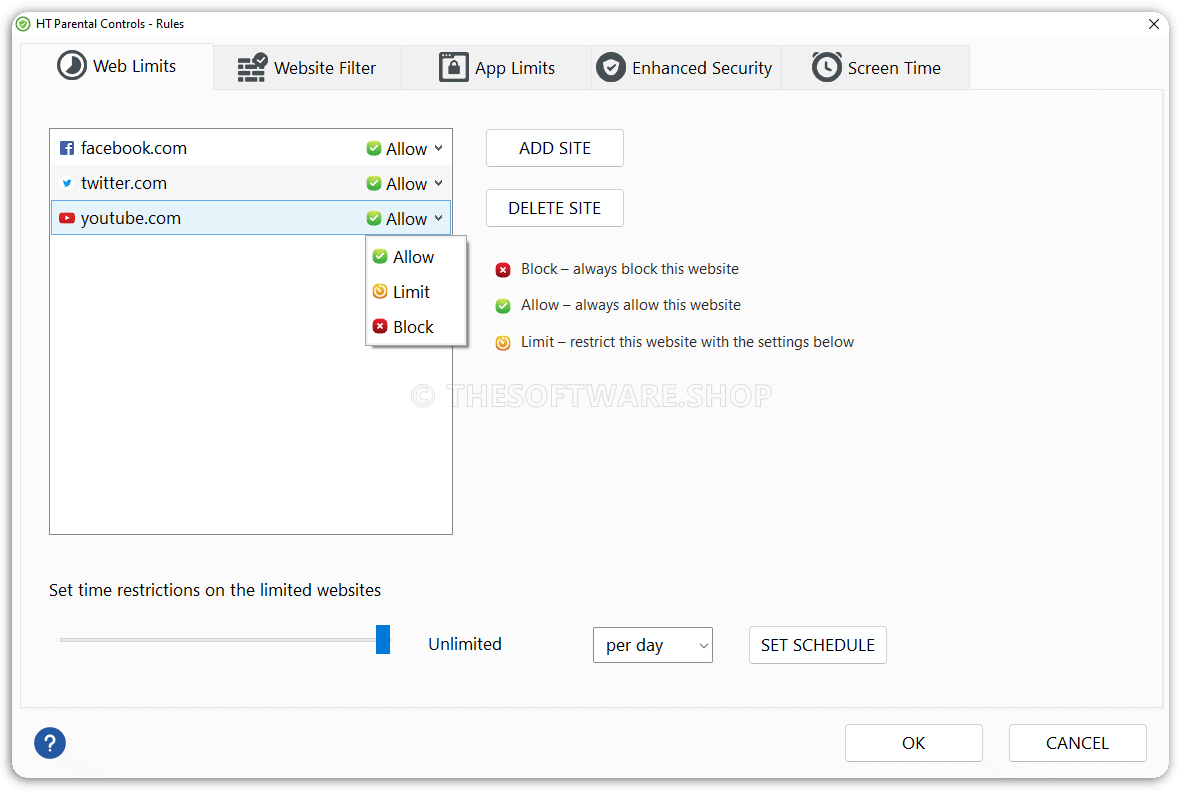Click the red Block legend icon
Screen dimensions: 1181x790
(503, 270)
